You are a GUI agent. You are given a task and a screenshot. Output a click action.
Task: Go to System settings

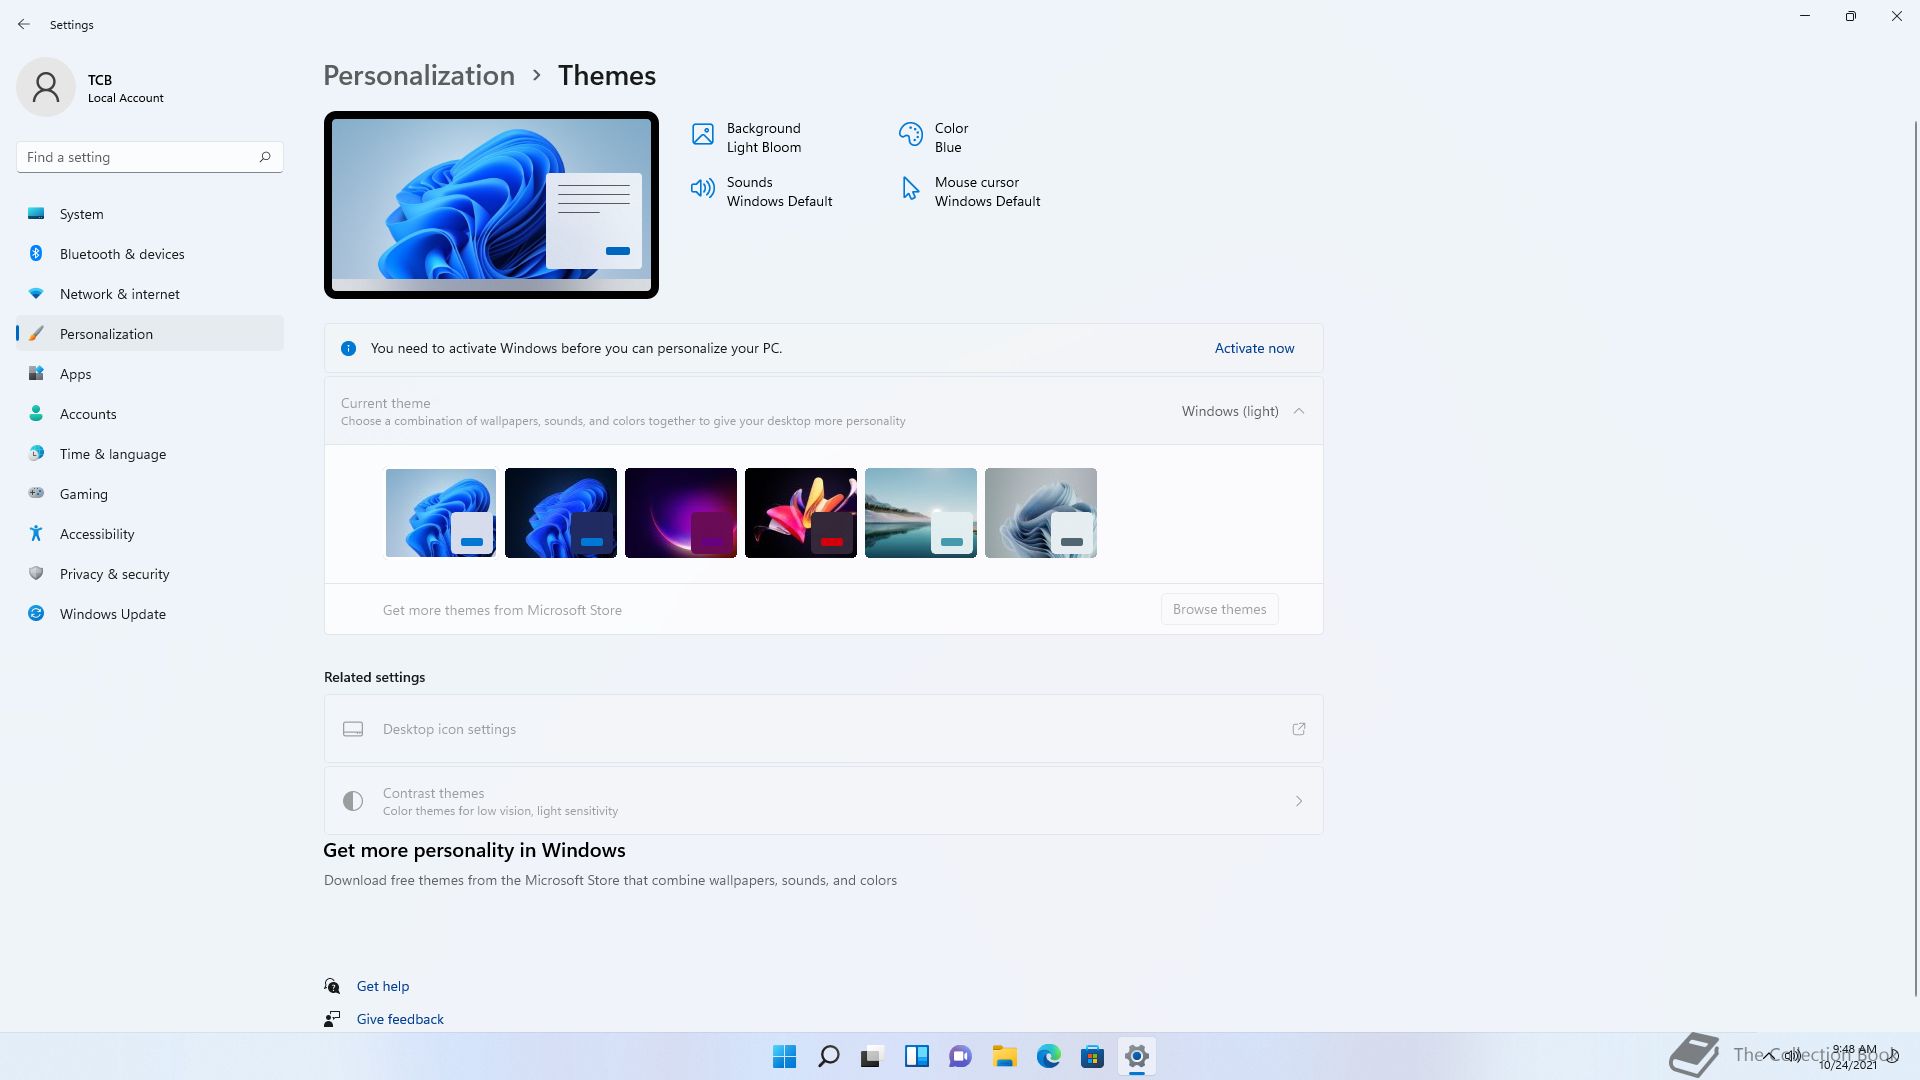150,214
